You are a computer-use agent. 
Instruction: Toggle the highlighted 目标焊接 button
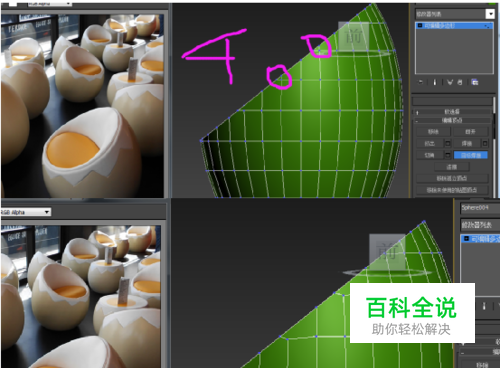point(471,155)
